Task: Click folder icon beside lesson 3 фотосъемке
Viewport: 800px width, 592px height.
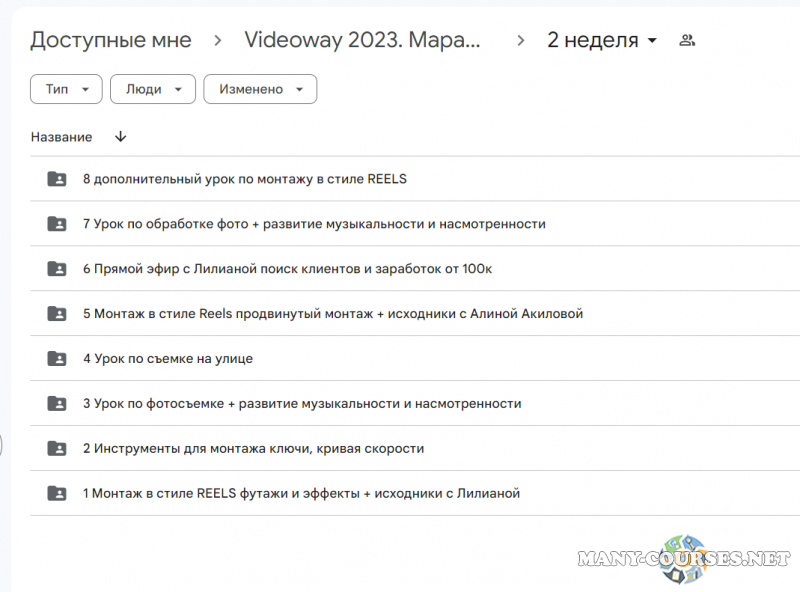Action: (x=57, y=404)
